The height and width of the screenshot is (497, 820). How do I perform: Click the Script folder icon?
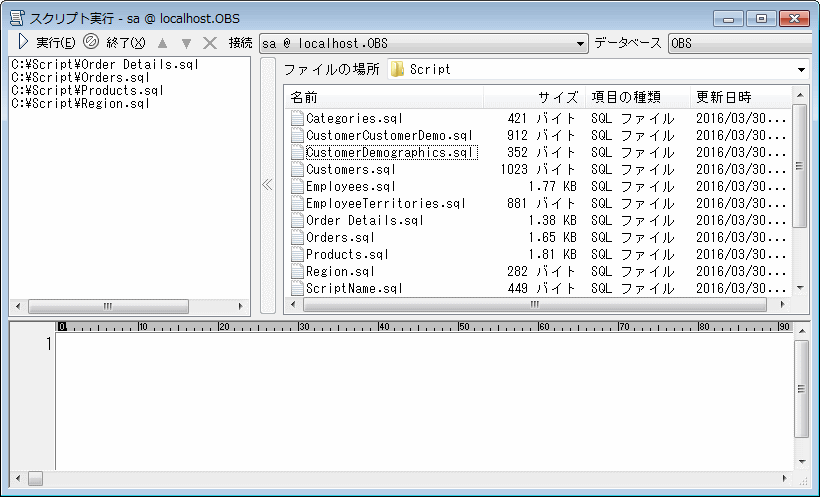[x=397, y=70]
